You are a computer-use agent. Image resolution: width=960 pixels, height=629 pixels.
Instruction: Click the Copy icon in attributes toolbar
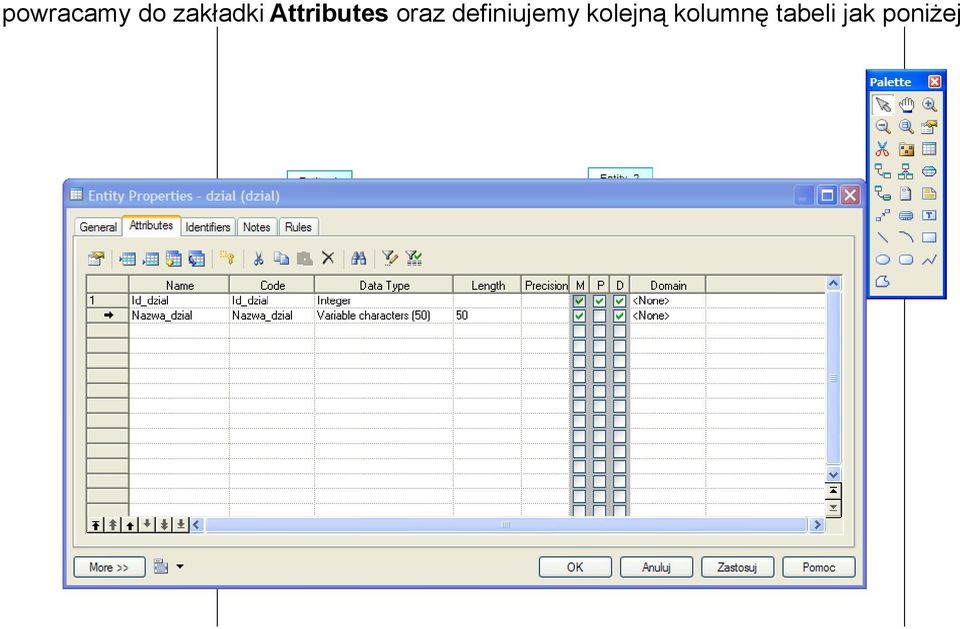[x=282, y=258]
